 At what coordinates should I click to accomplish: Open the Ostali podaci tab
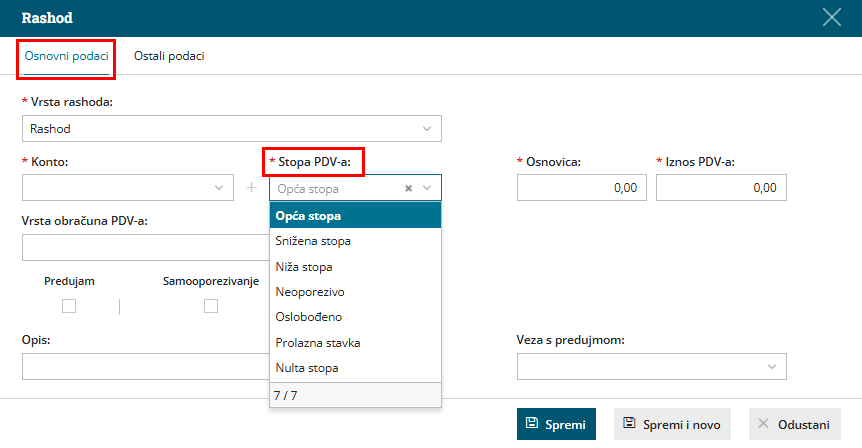pyautogui.click(x=169, y=56)
